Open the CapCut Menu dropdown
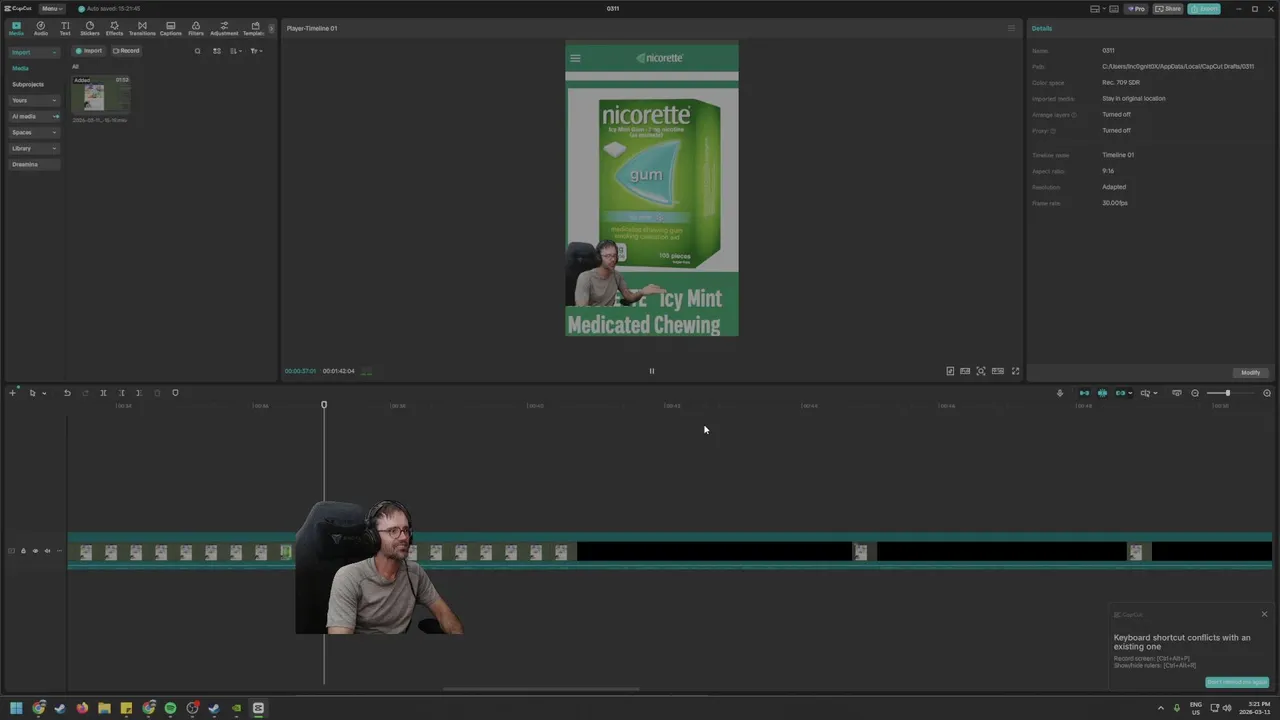The image size is (1280, 720). 52,8
